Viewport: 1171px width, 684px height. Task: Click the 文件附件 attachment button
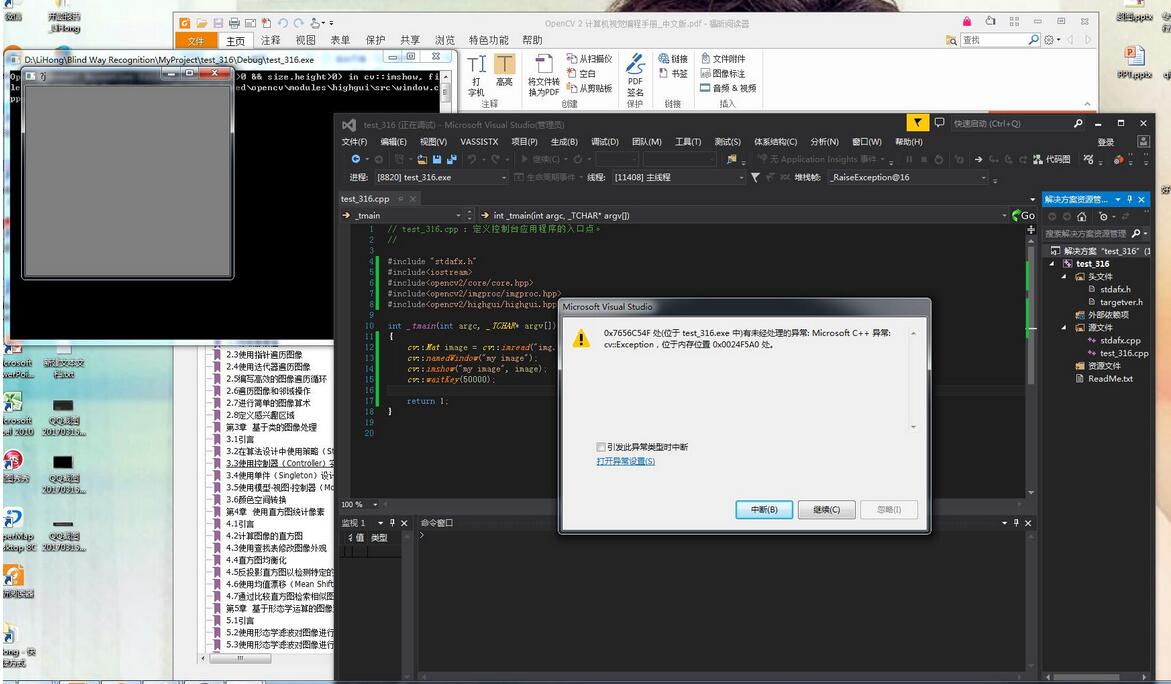[722, 58]
